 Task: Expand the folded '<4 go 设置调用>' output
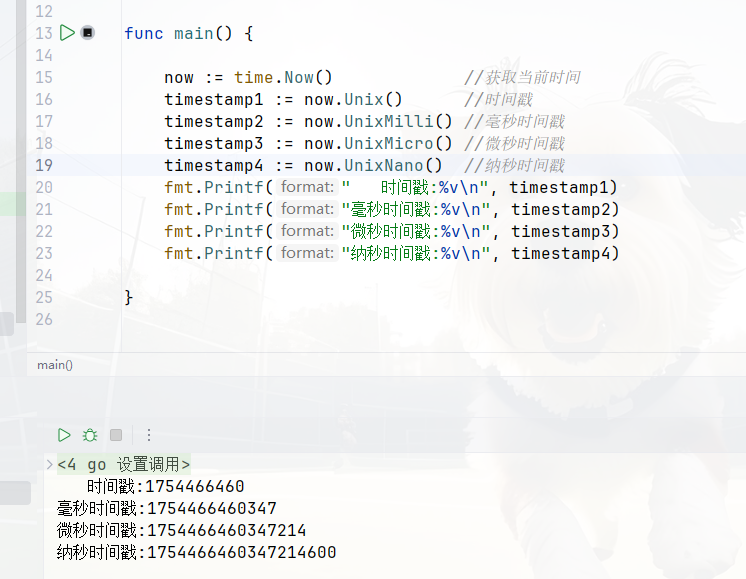pos(49,464)
